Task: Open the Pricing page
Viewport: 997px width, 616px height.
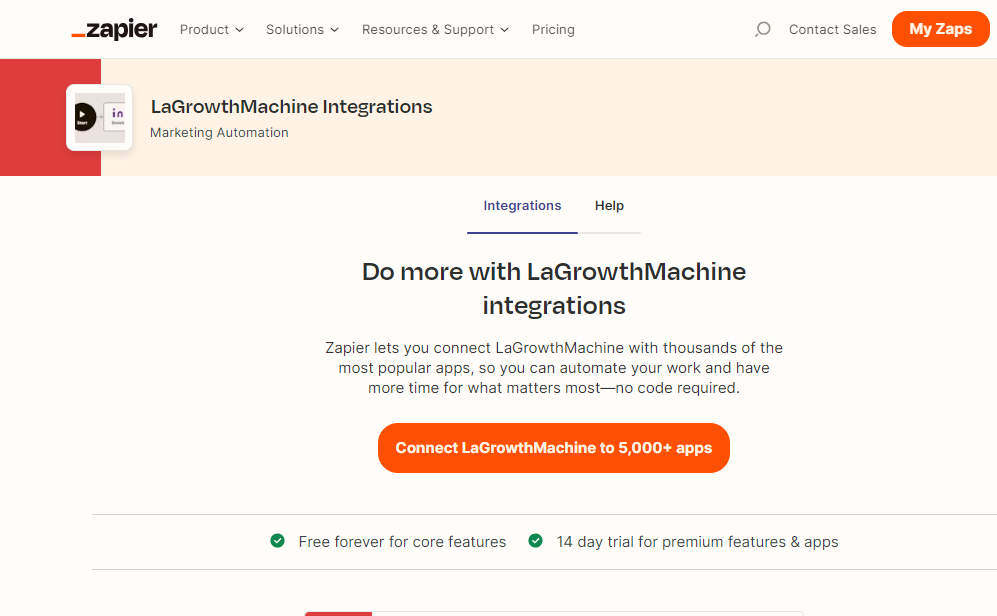Action: [553, 29]
